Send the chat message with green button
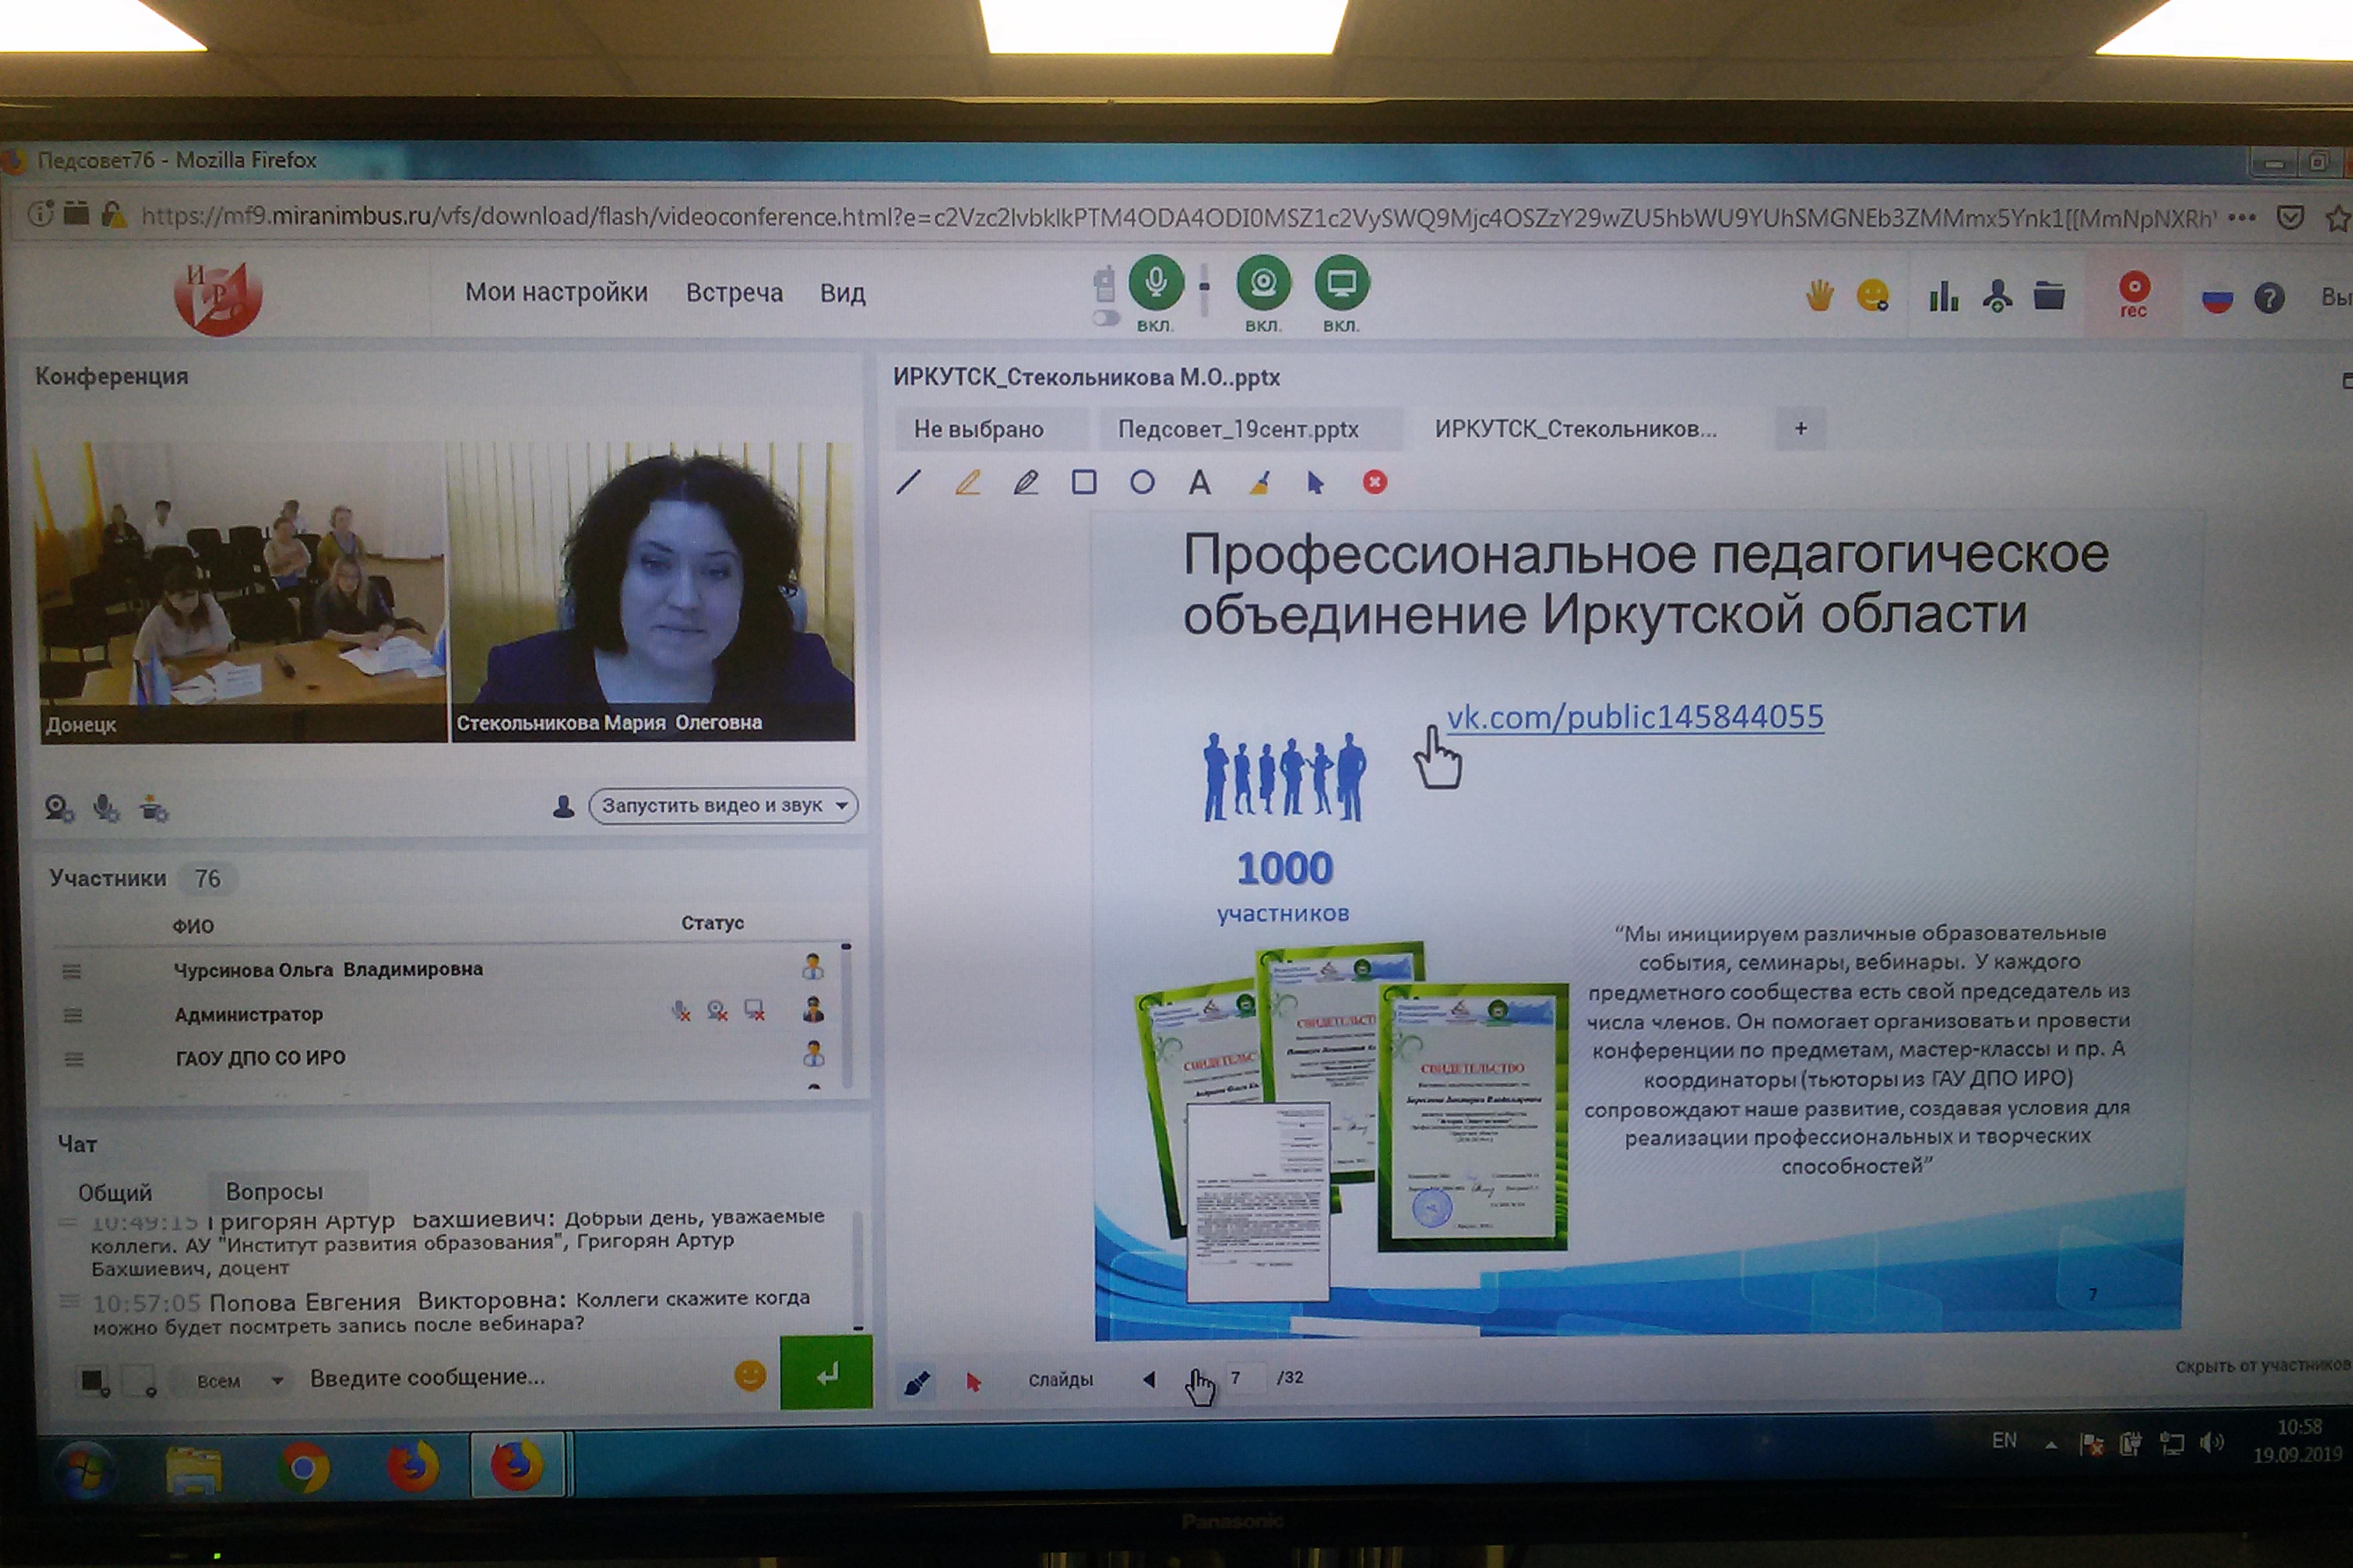The width and height of the screenshot is (2353, 1568). [x=826, y=1373]
